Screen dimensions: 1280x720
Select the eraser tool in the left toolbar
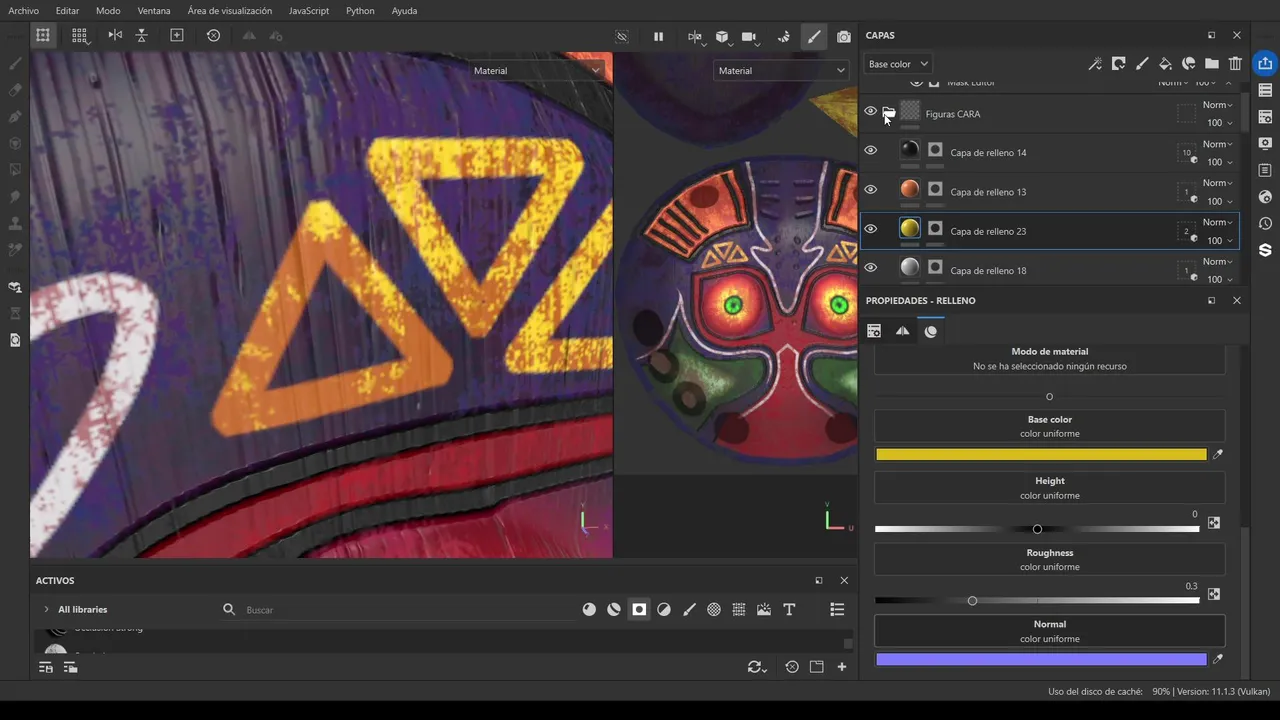coord(15,90)
